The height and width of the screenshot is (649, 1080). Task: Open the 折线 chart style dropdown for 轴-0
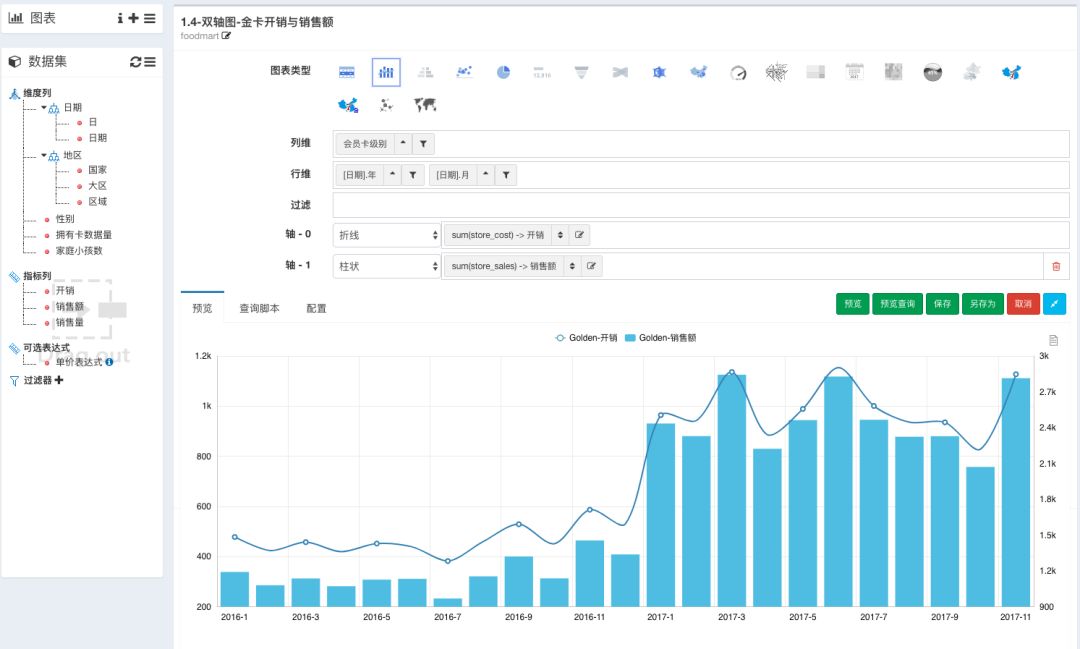point(385,234)
